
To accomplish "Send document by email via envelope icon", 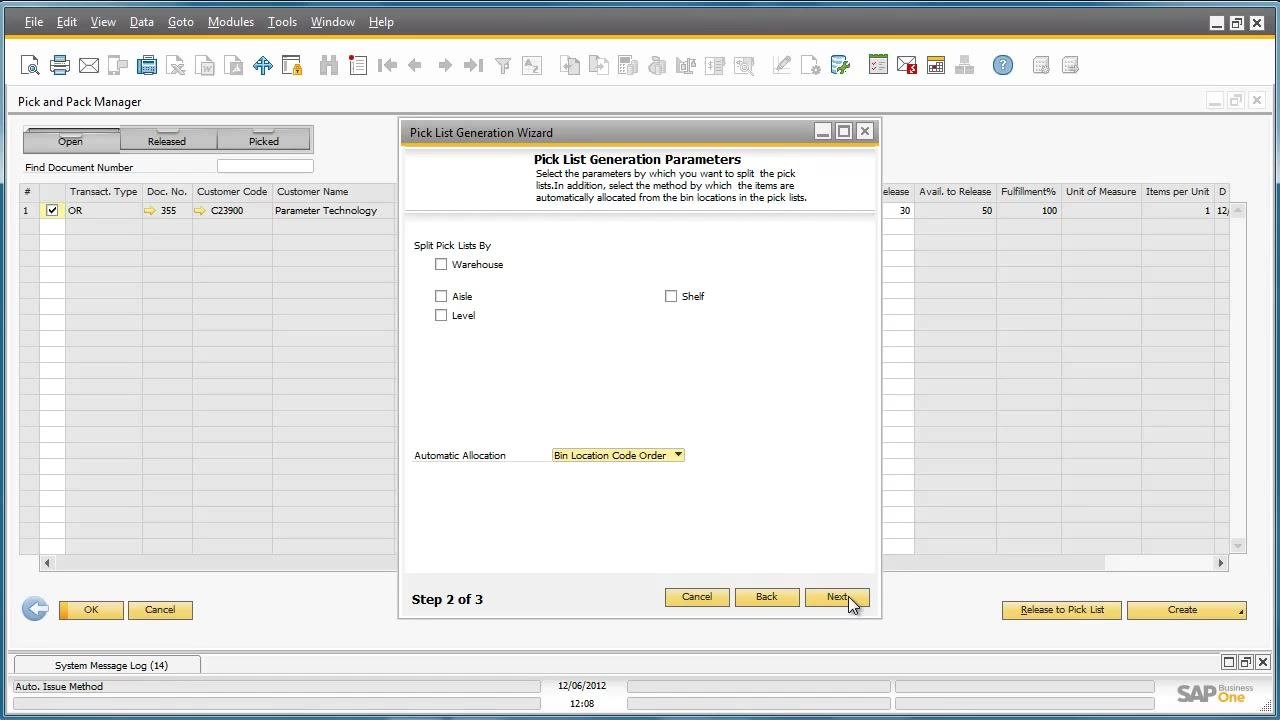I will pos(89,66).
